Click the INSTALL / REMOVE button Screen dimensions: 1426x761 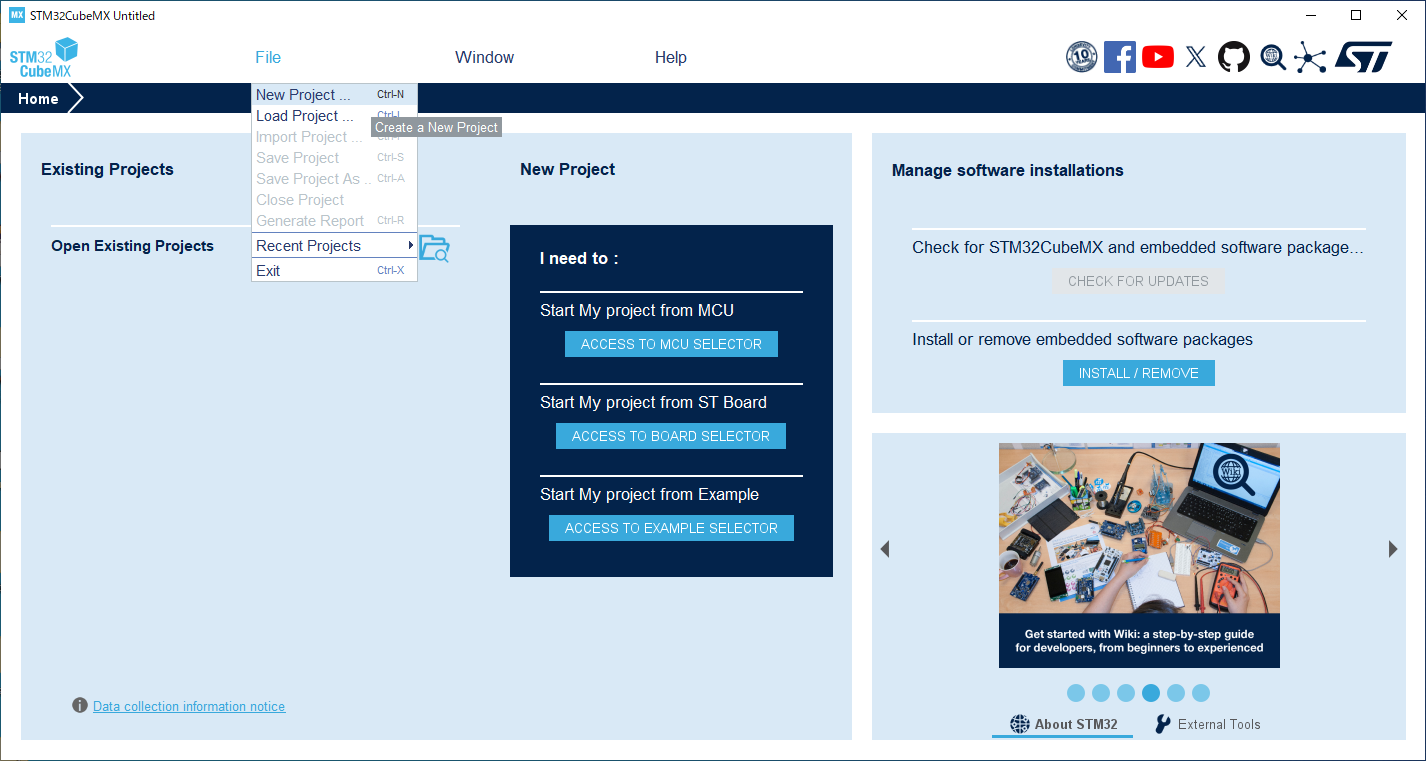1138,373
